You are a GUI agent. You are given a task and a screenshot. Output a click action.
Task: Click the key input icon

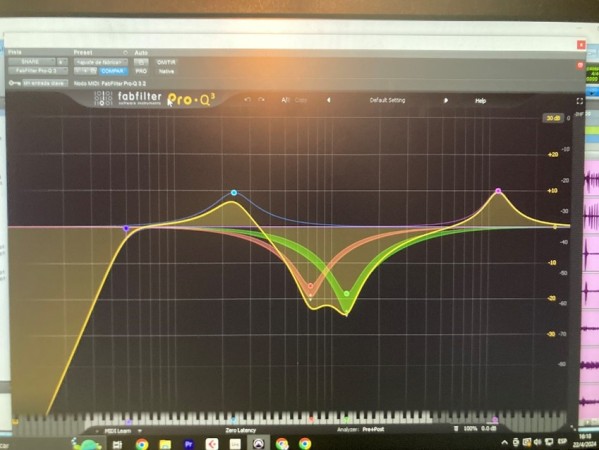(14, 83)
